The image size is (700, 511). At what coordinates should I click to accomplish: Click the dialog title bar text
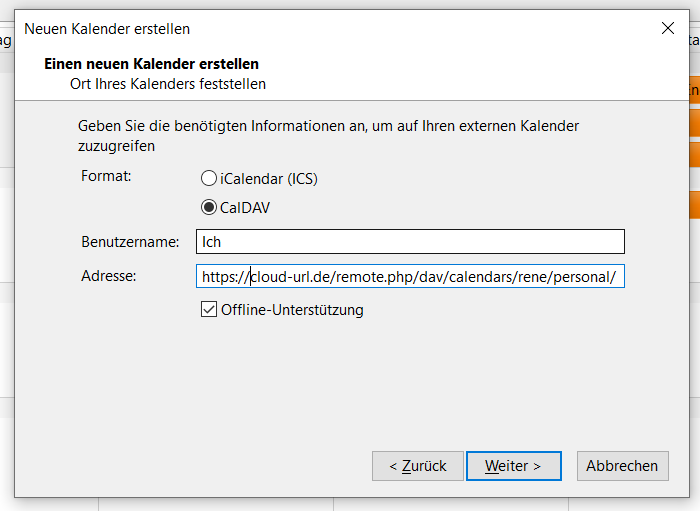point(107,29)
